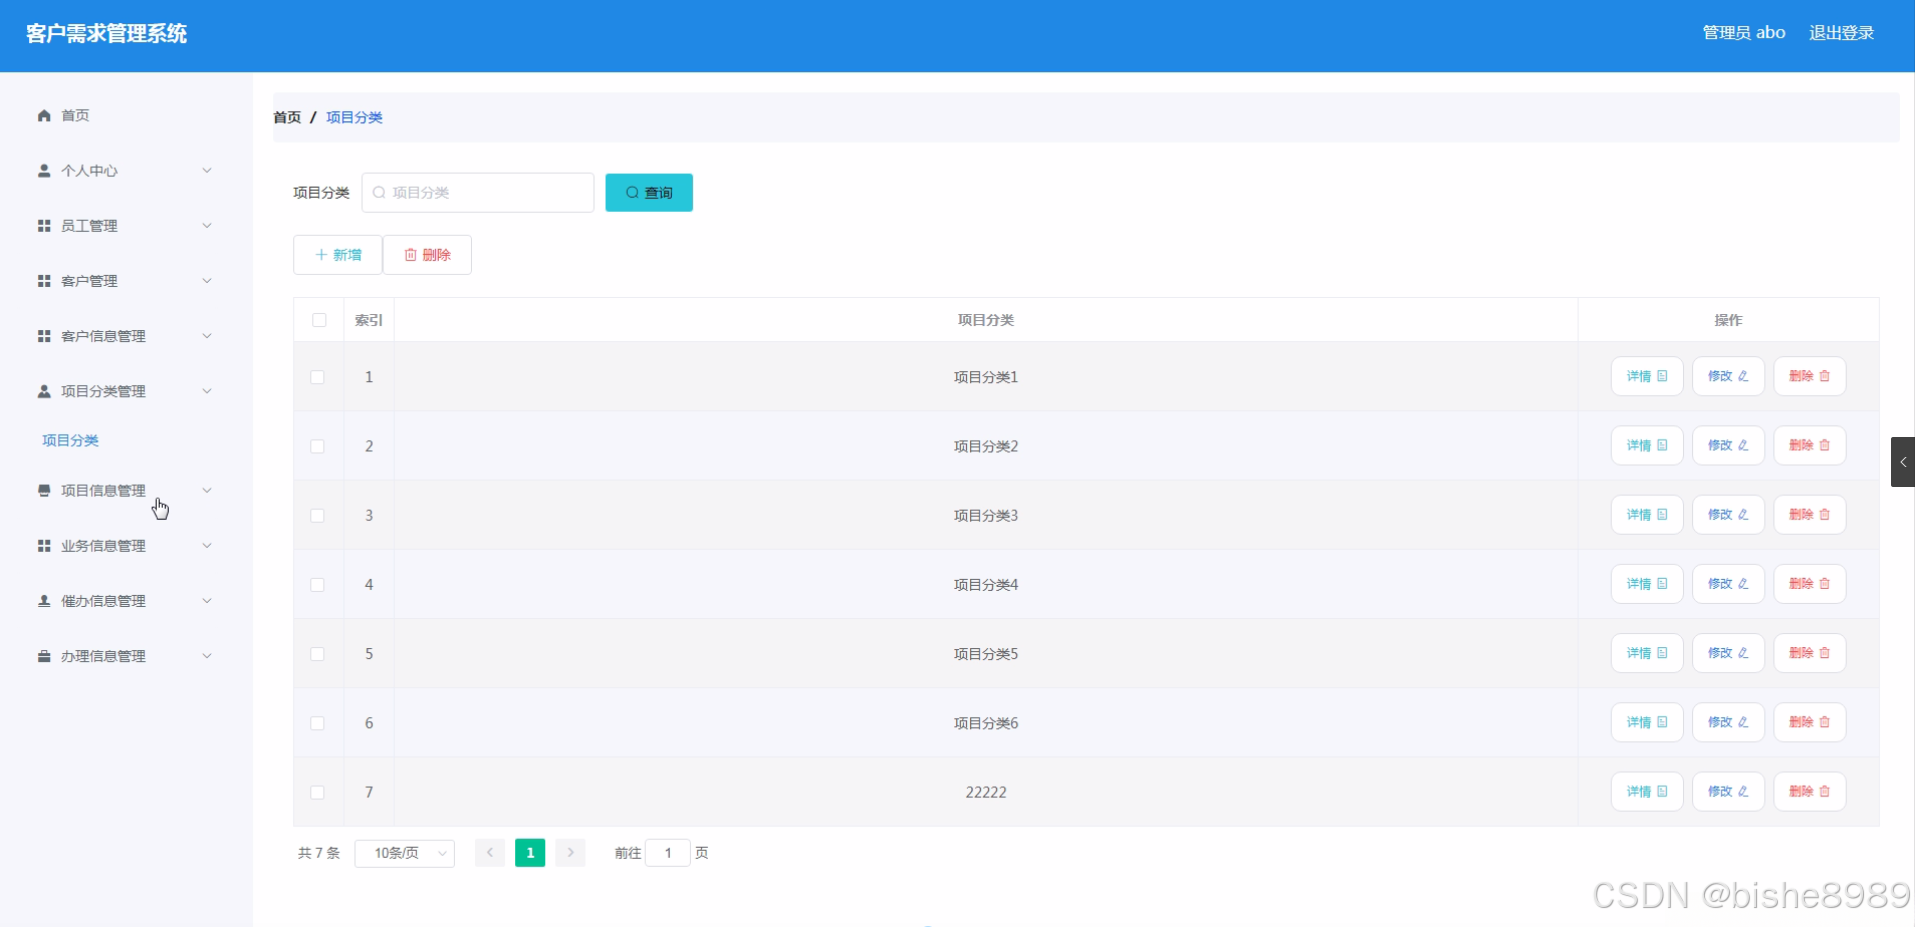Expand the 客户信息管理 section
Image resolution: width=1915 pixels, height=927 pixels.
[x=103, y=336]
